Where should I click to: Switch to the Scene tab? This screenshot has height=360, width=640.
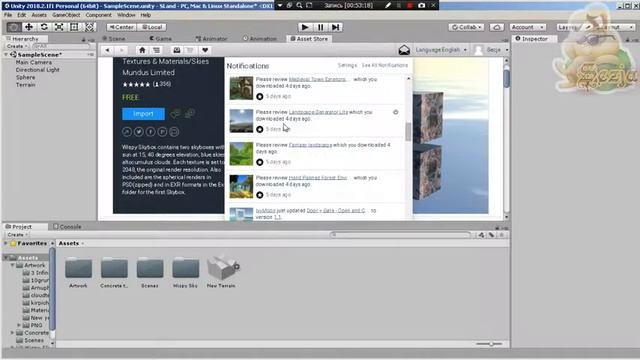(x=114, y=39)
